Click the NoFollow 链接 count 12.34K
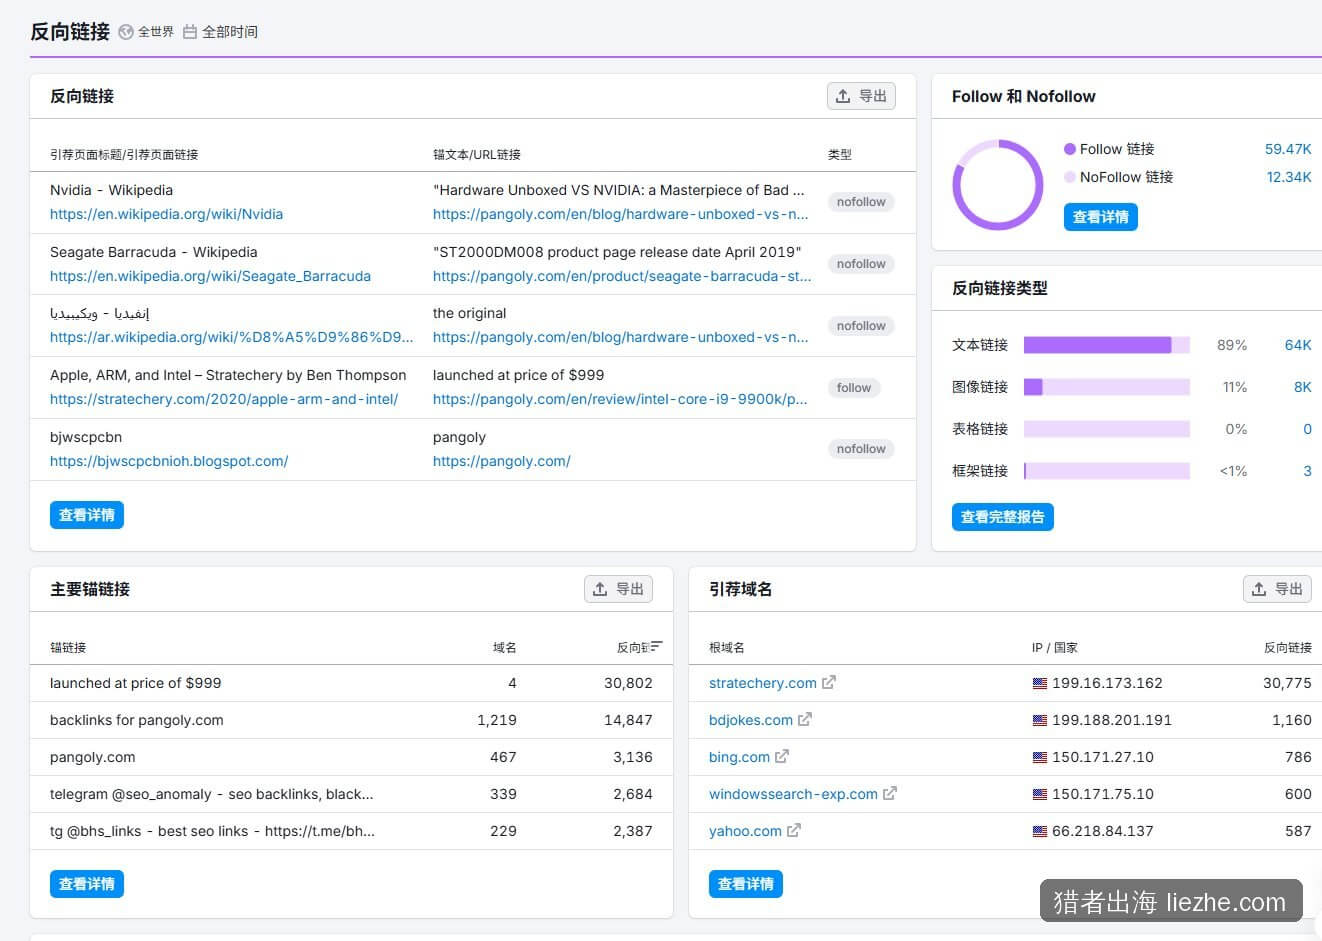The width and height of the screenshot is (1322, 941). tap(1289, 177)
